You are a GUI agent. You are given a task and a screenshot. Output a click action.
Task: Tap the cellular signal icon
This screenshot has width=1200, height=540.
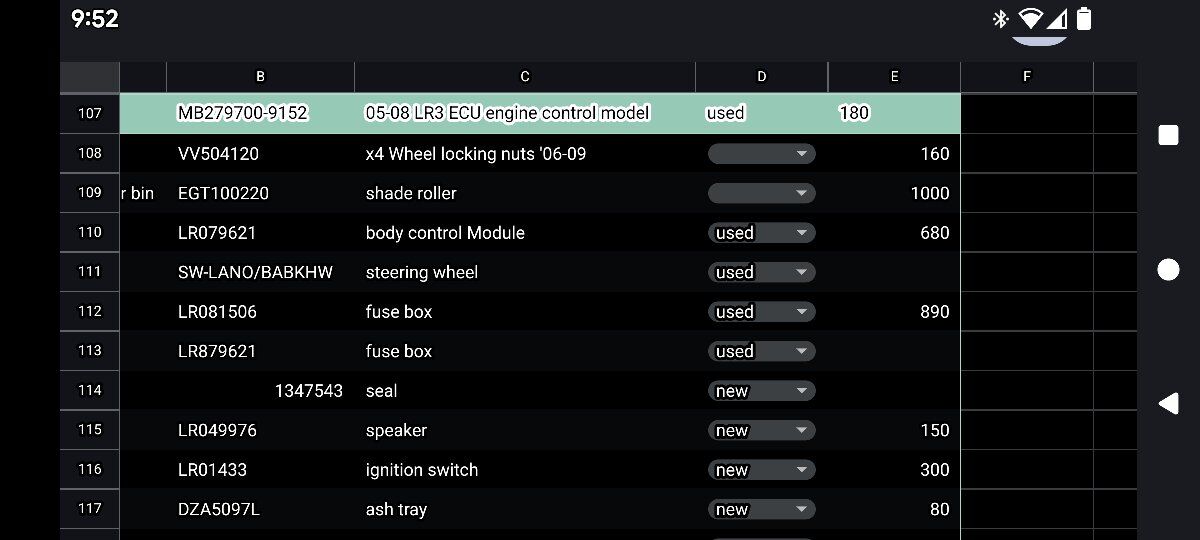pyautogui.click(x=1058, y=19)
